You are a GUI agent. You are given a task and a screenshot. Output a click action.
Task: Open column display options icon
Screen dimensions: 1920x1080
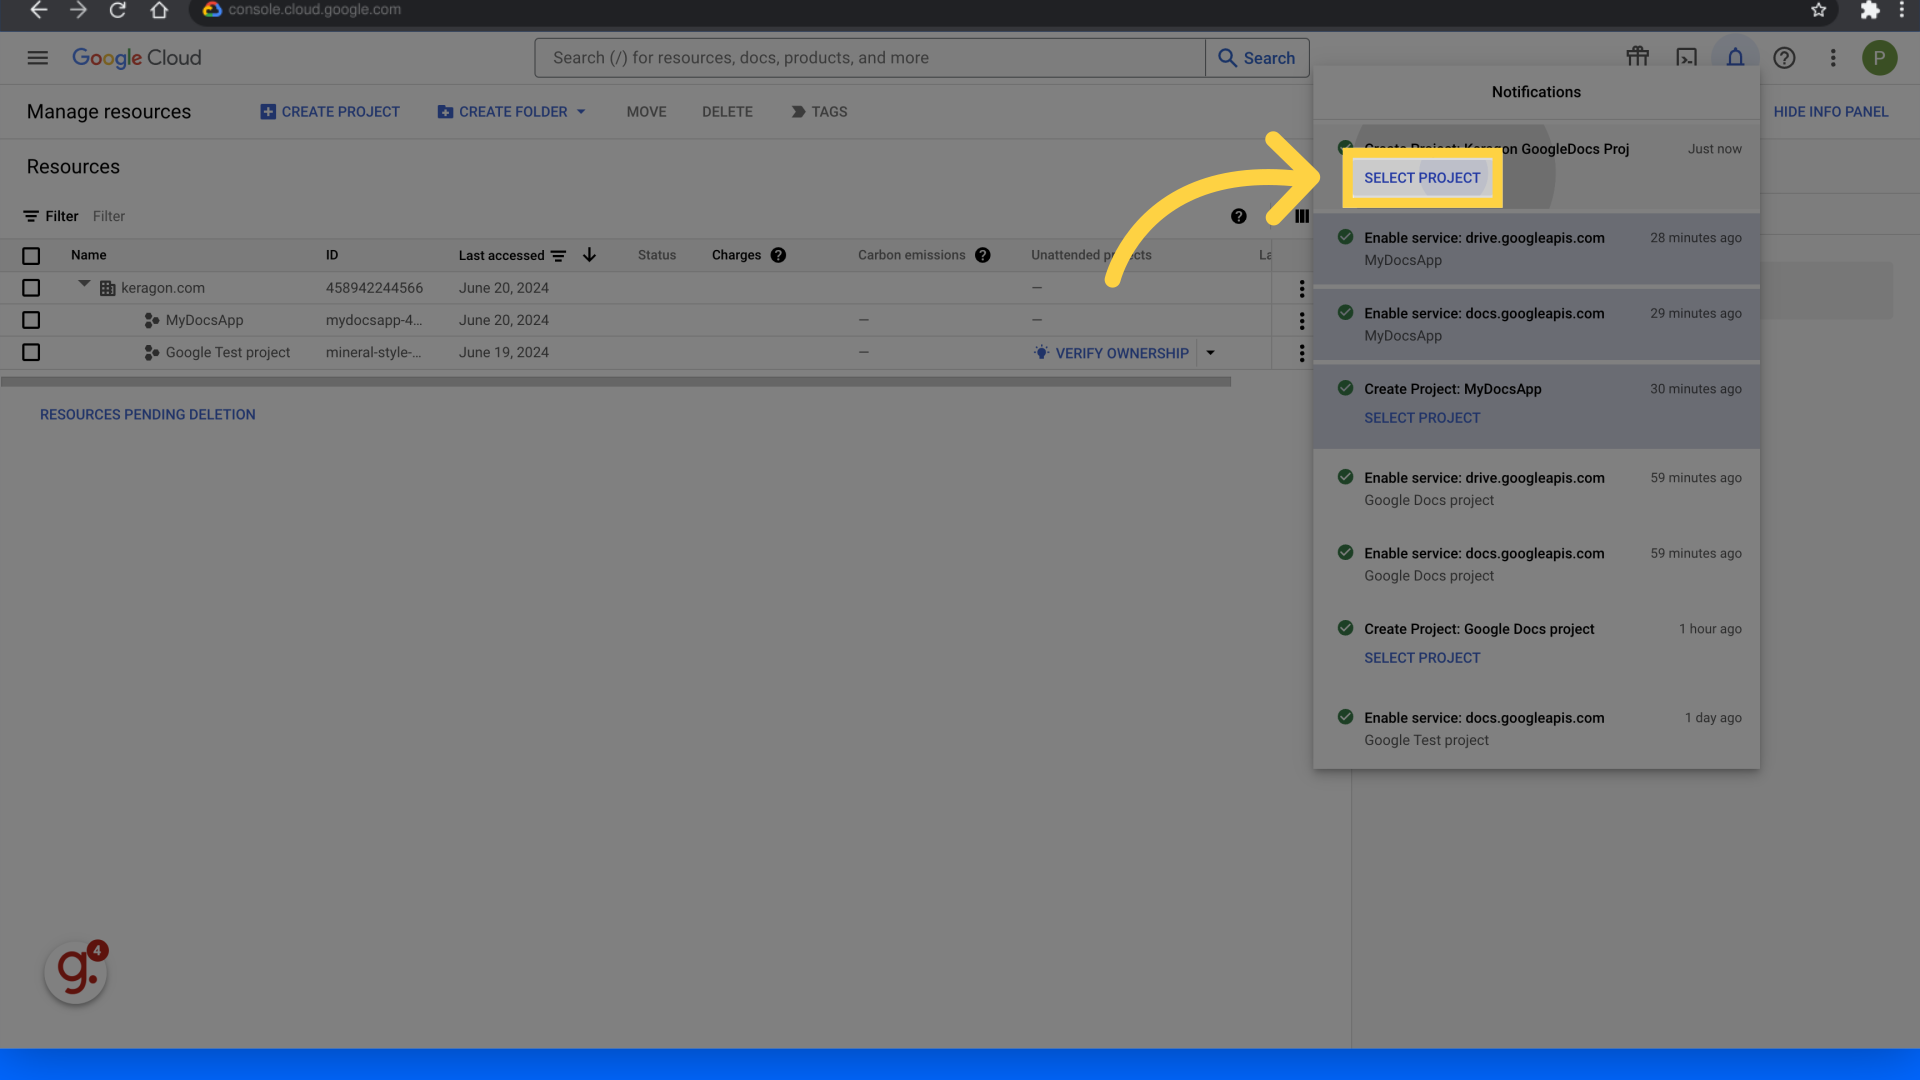coord(1301,216)
